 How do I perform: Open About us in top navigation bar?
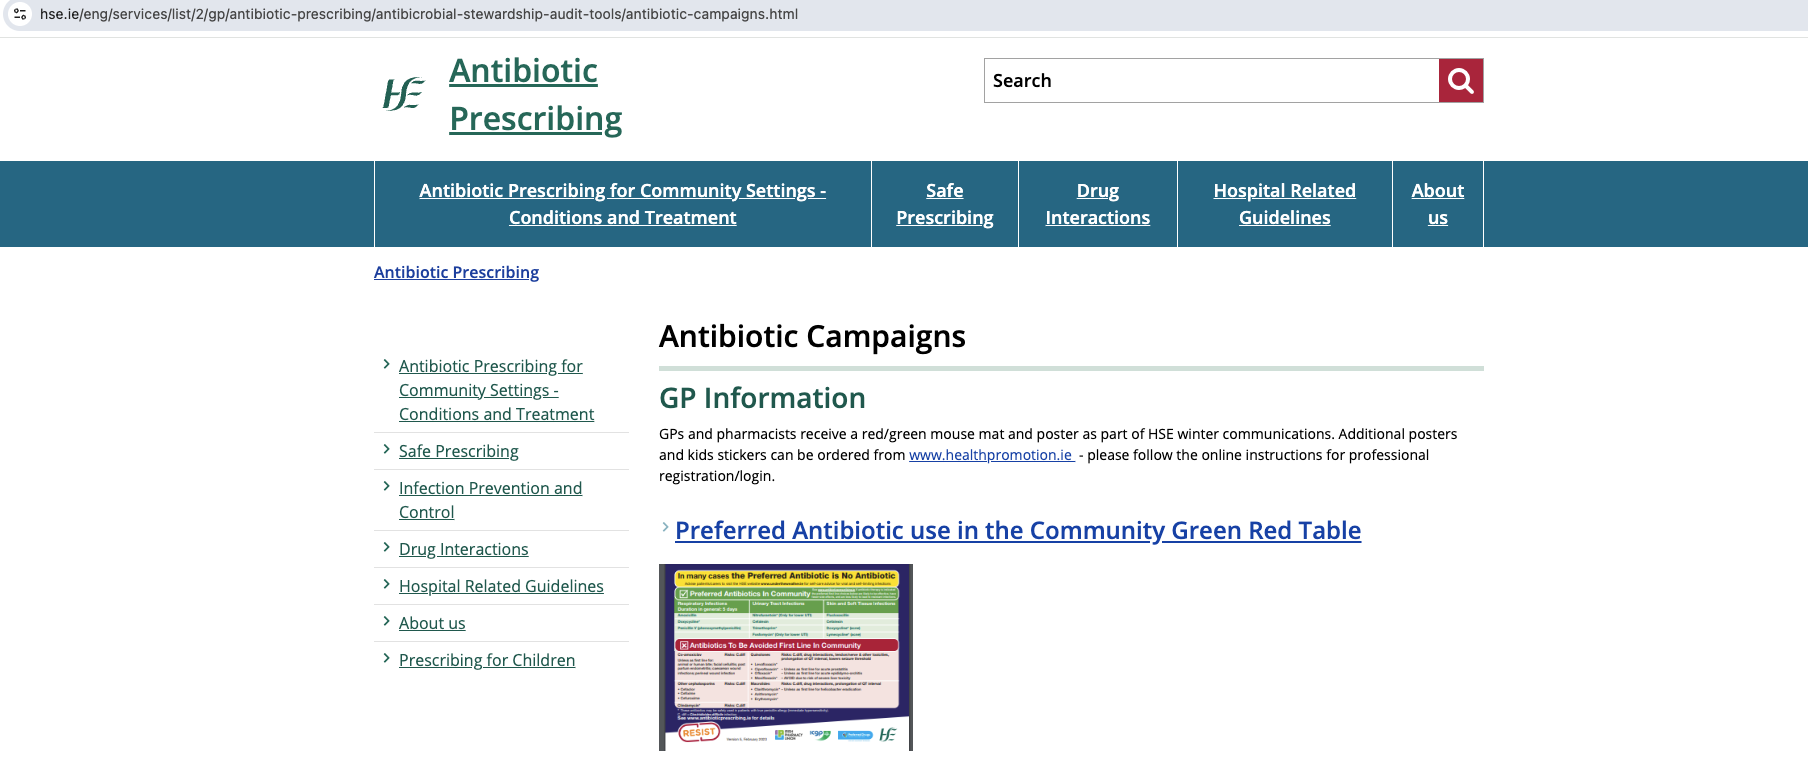tap(1437, 204)
